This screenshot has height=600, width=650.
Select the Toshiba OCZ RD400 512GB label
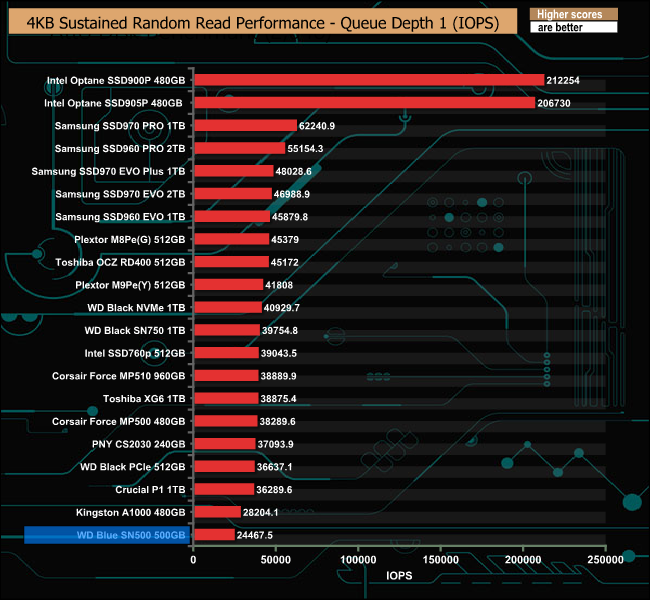tap(120, 262)
